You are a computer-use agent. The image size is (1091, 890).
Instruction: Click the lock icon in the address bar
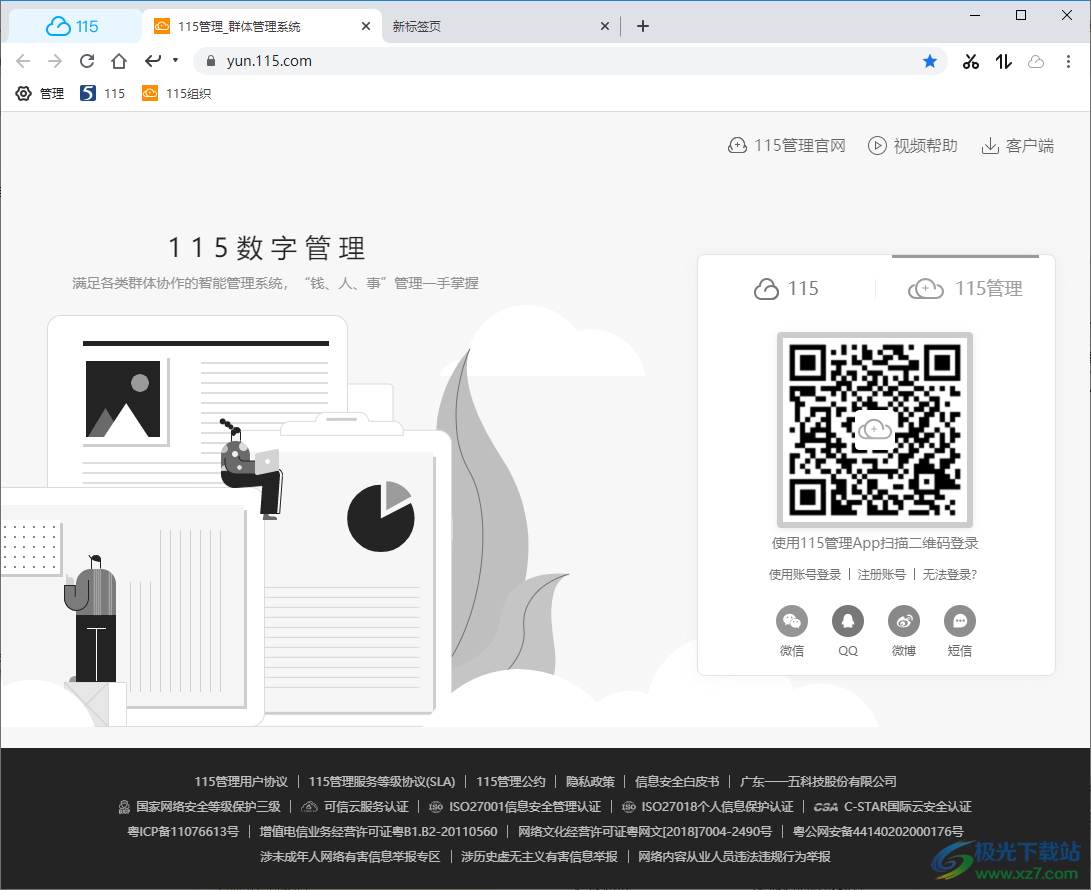pos(211,61)
